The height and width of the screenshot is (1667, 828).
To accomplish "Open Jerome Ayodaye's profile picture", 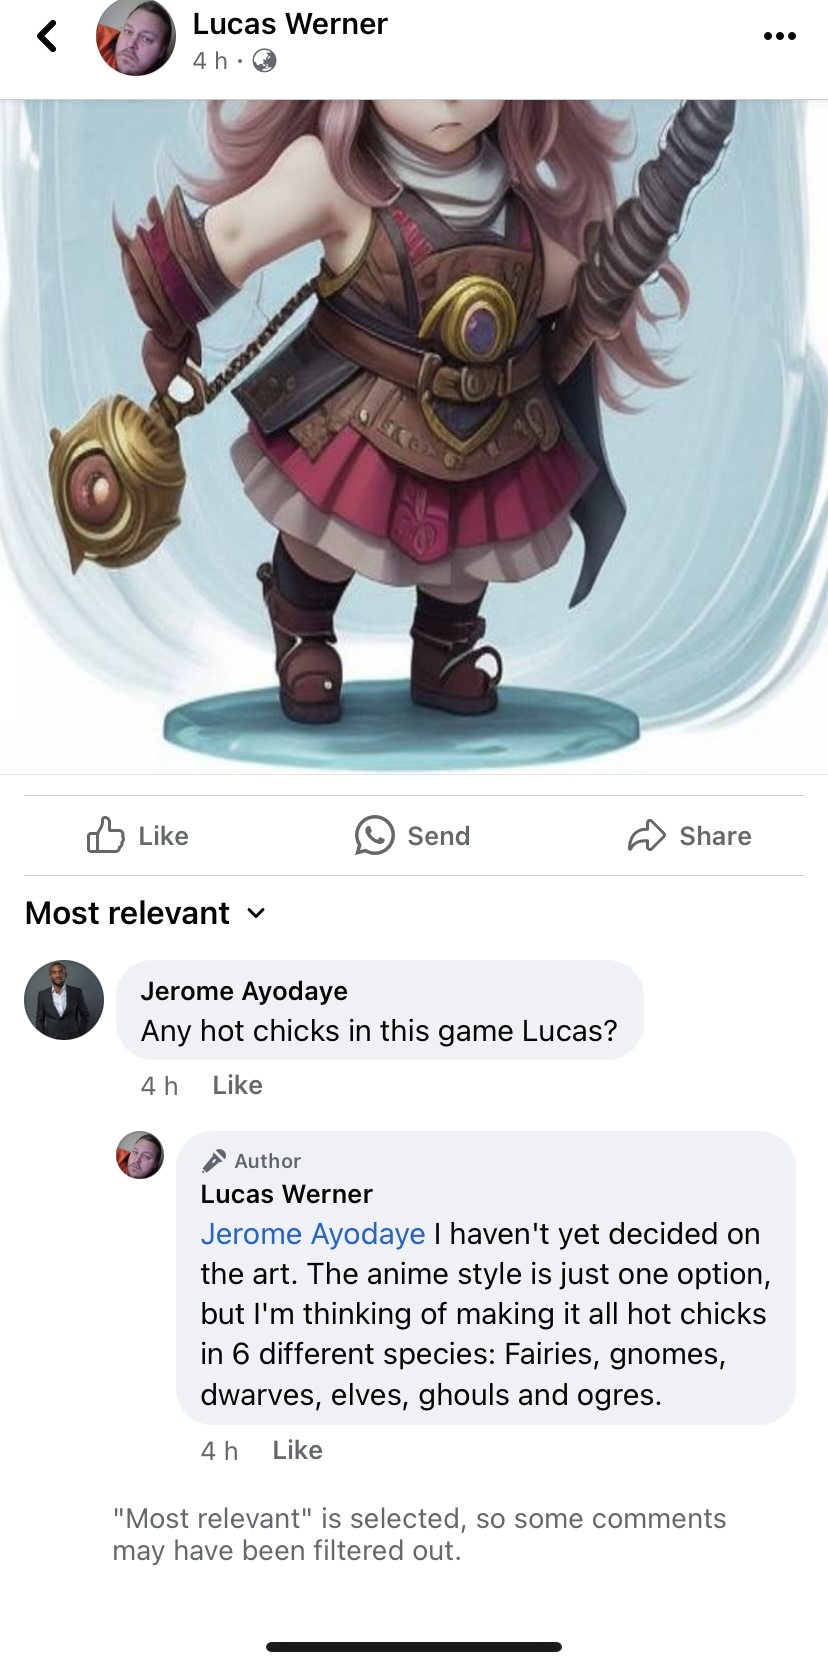I will (x=64, y=1000).
